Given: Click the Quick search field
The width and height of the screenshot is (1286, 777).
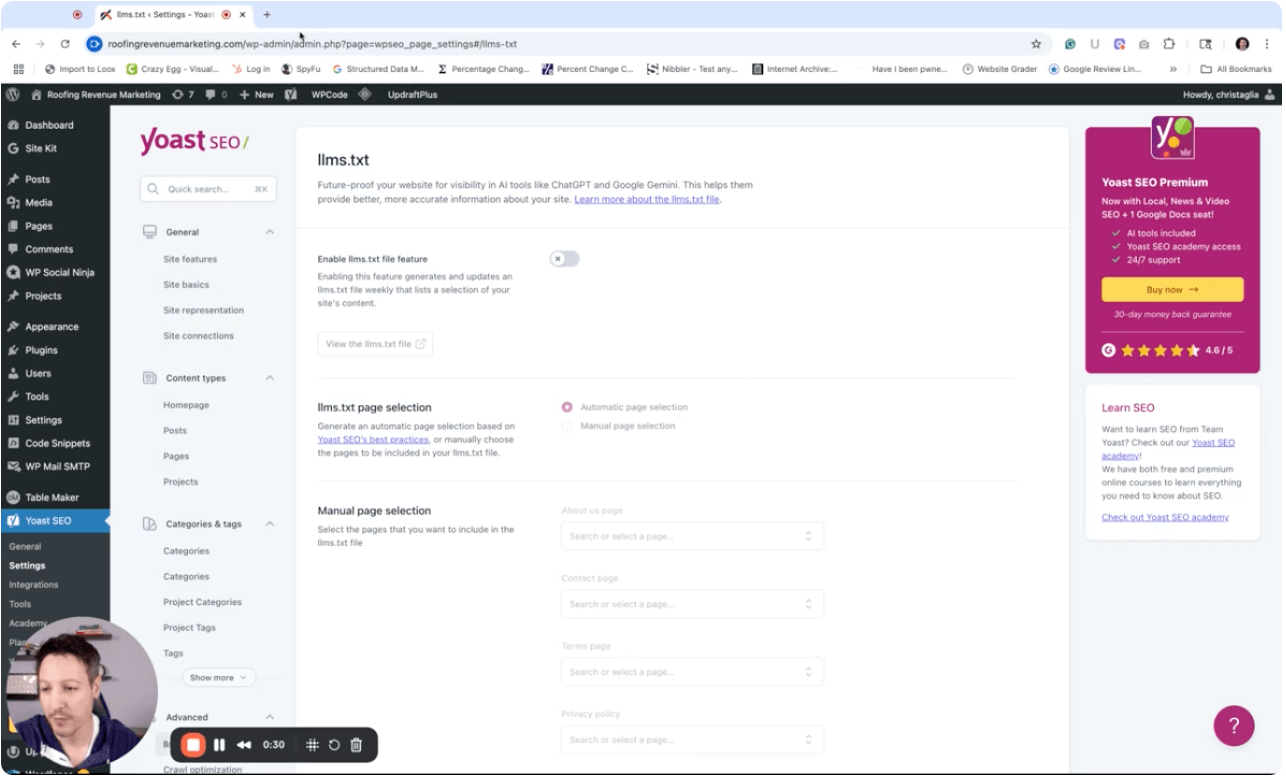Looking at the screenshot, I should click(x=207, y=188).
